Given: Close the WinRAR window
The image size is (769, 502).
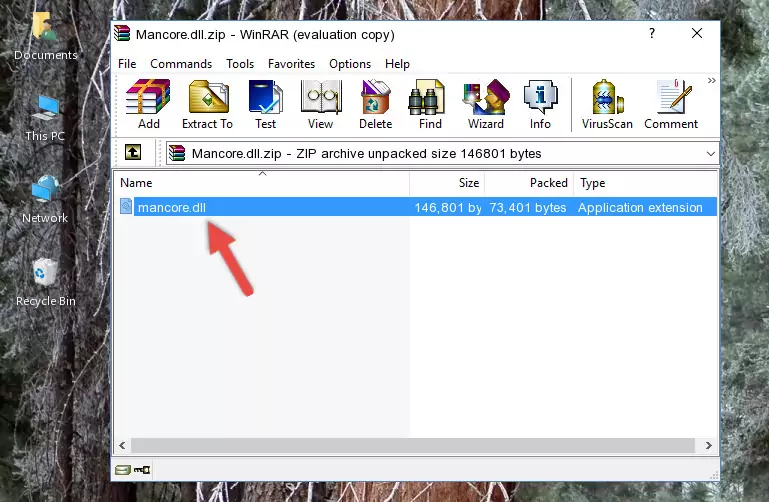Looking at the screenshot, I should tap(697, 33).
